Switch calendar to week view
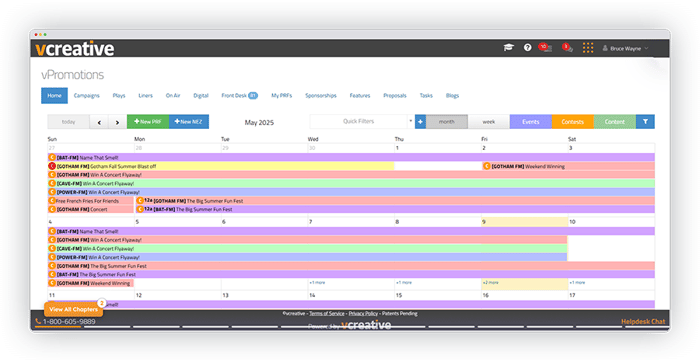 coord(489,121)
